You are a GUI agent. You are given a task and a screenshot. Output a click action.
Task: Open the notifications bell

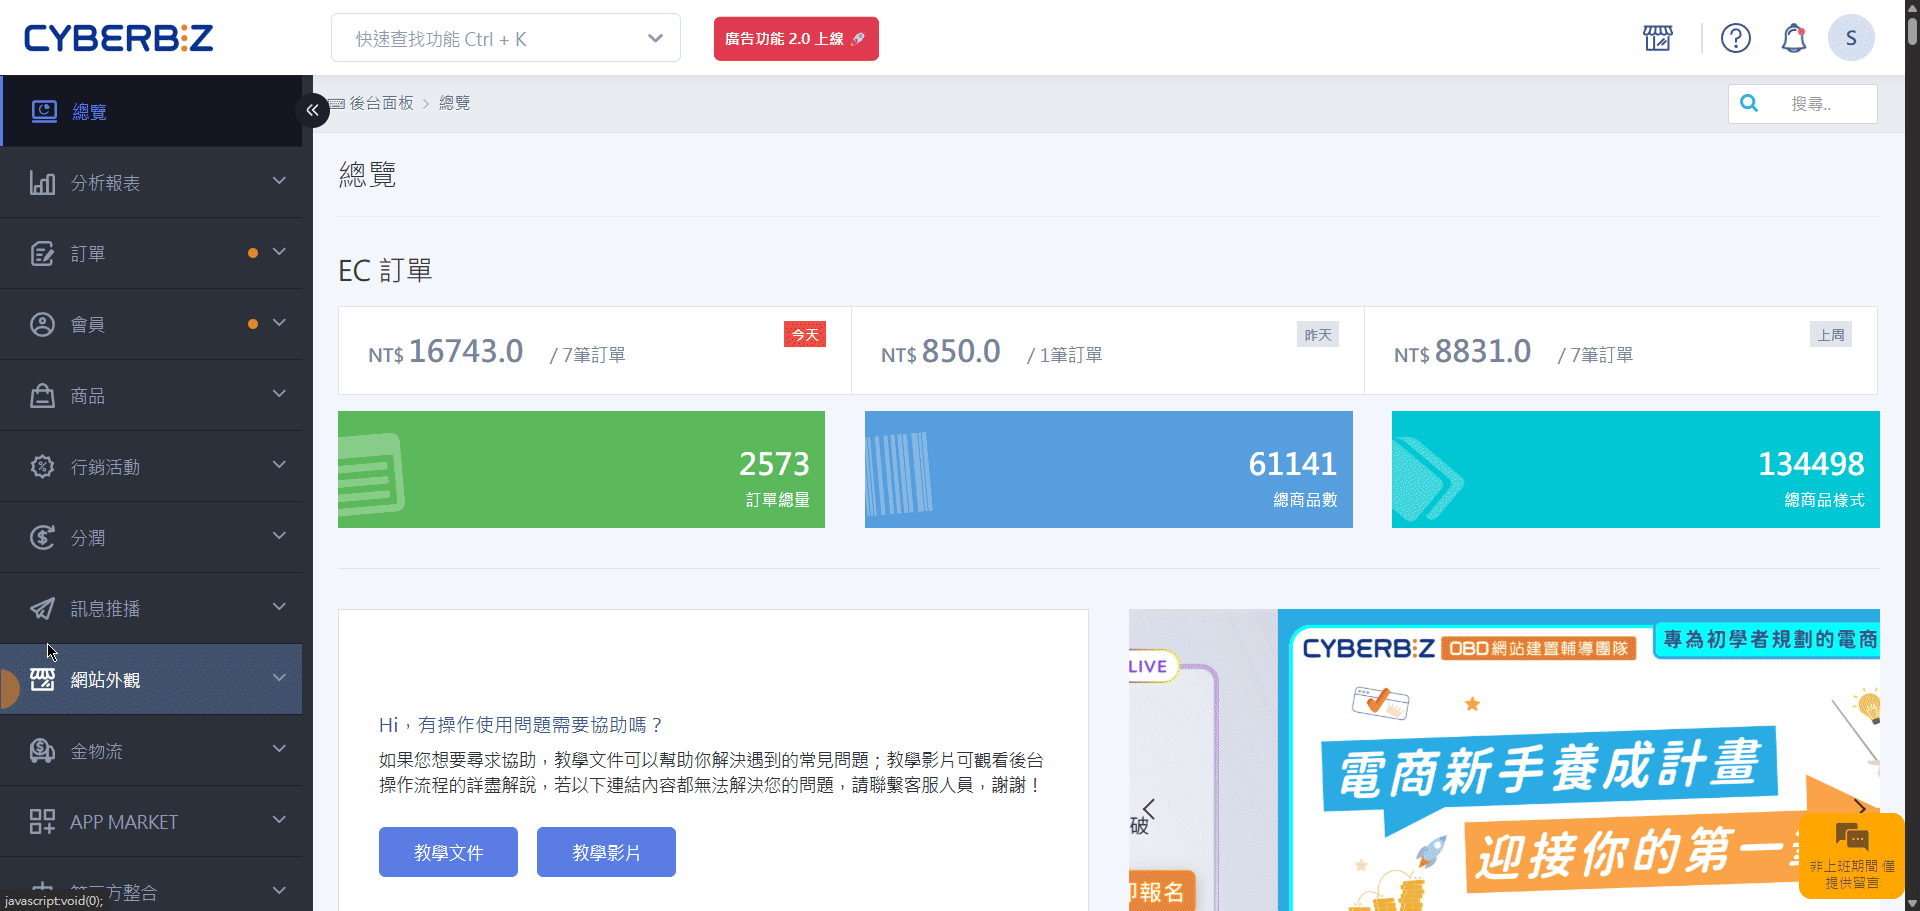click(1793, 39)
